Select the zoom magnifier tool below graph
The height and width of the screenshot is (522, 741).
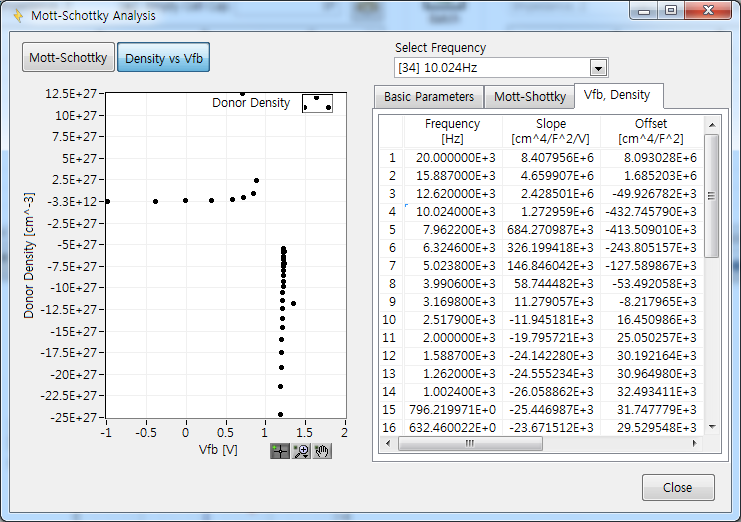tap(301, 452)
